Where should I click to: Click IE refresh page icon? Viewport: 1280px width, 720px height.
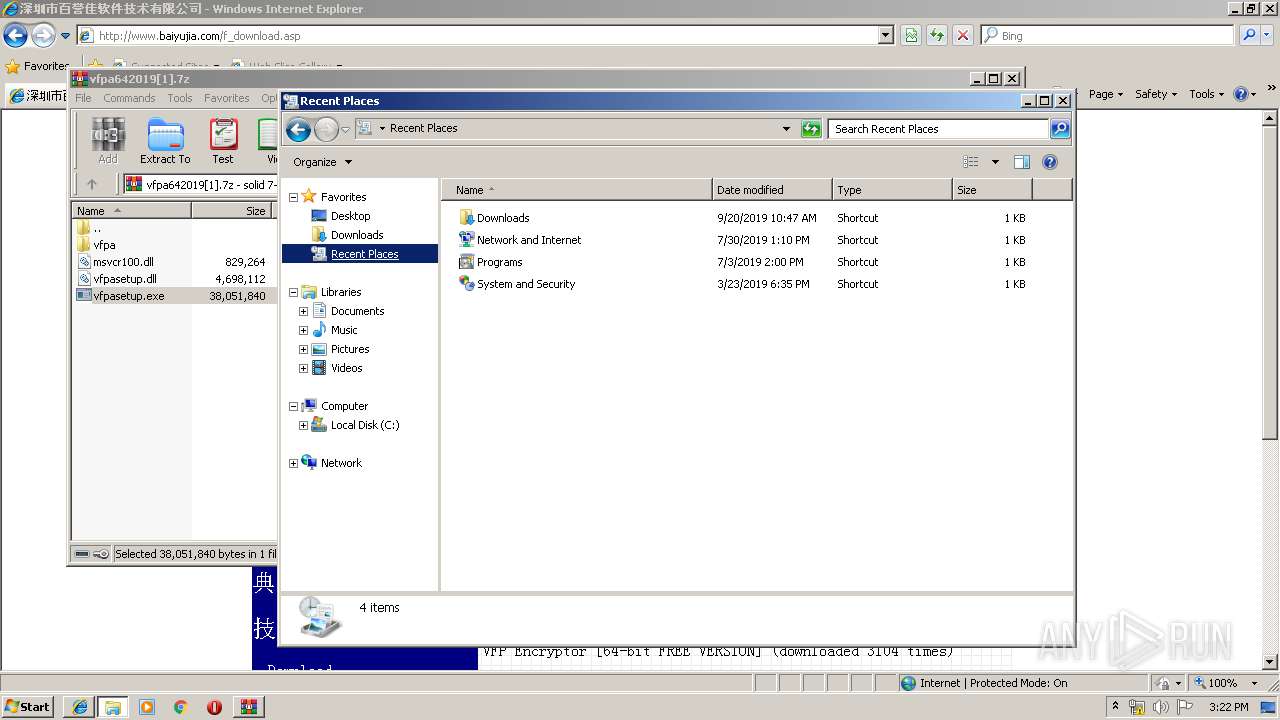coord(937,36)
